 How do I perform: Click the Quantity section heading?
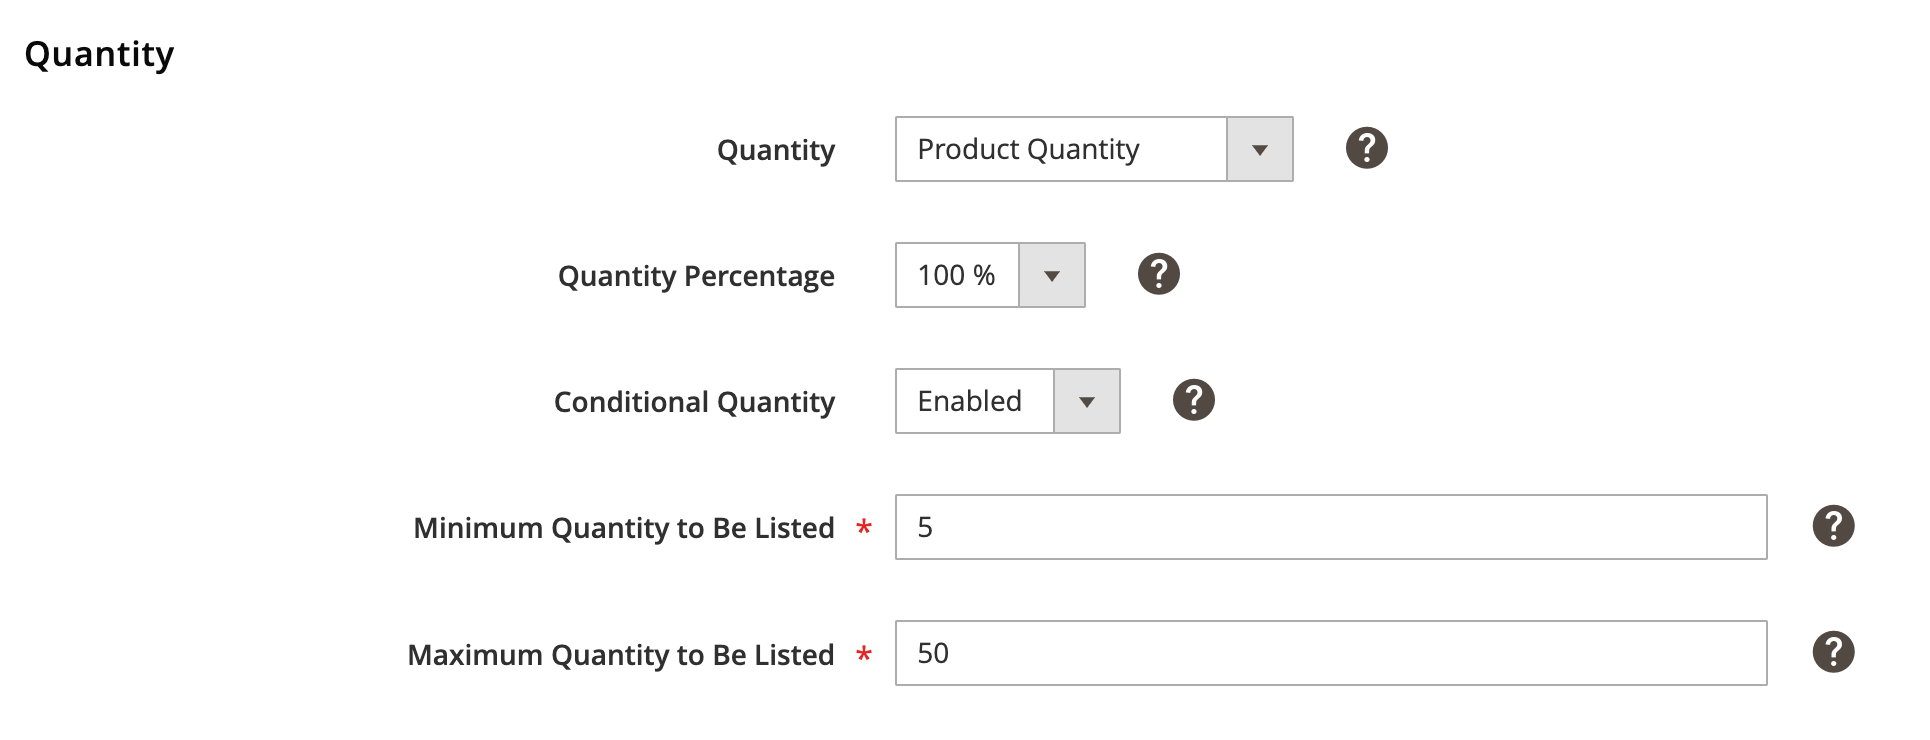pyautogui.click(x=99, y=53)
